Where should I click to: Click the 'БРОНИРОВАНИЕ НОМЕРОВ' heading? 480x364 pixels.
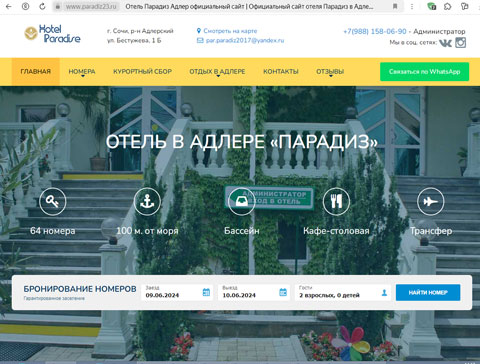(x=80, y=289)
